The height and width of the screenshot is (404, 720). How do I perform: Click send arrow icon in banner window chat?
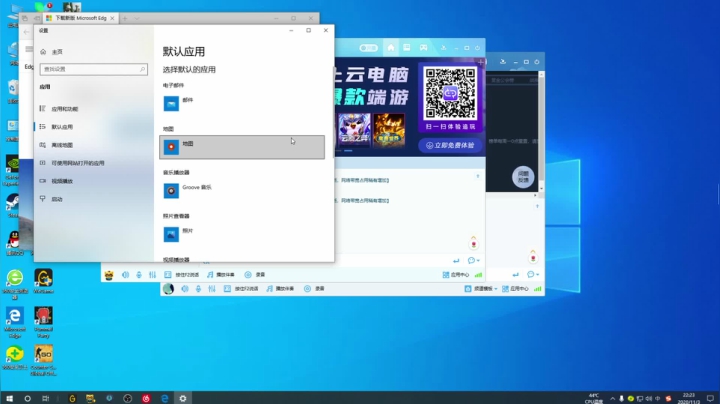(x=456, y=261)
